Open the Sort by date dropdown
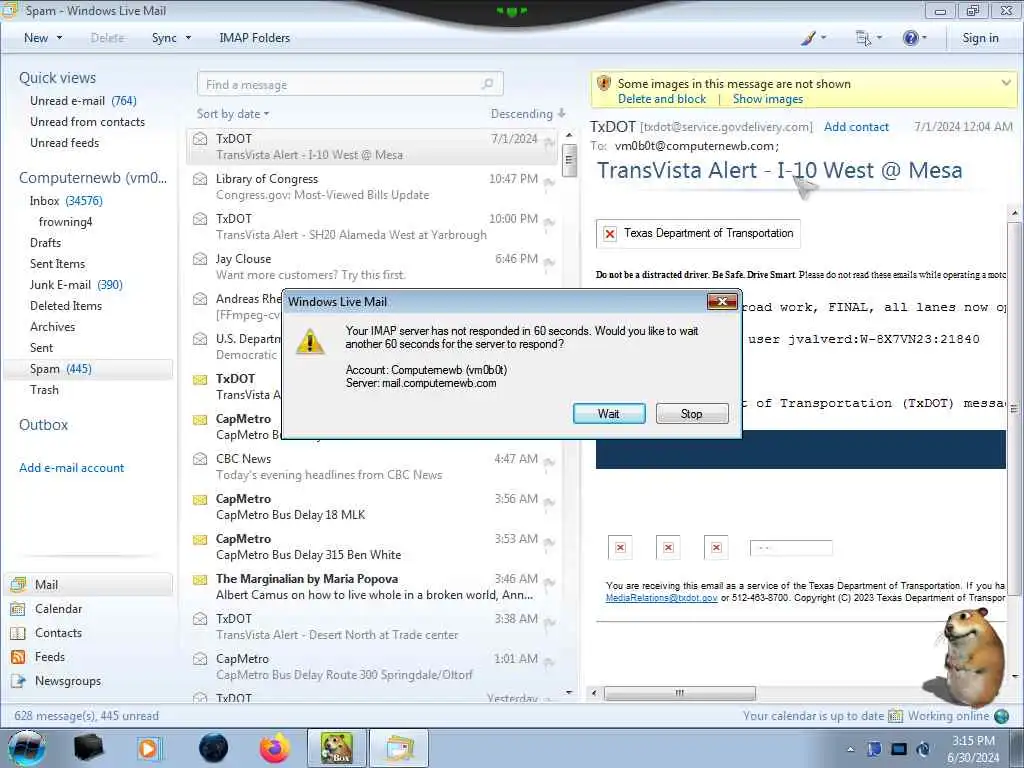This screenshot has height=768, width=1024. [x=233, y=114]
